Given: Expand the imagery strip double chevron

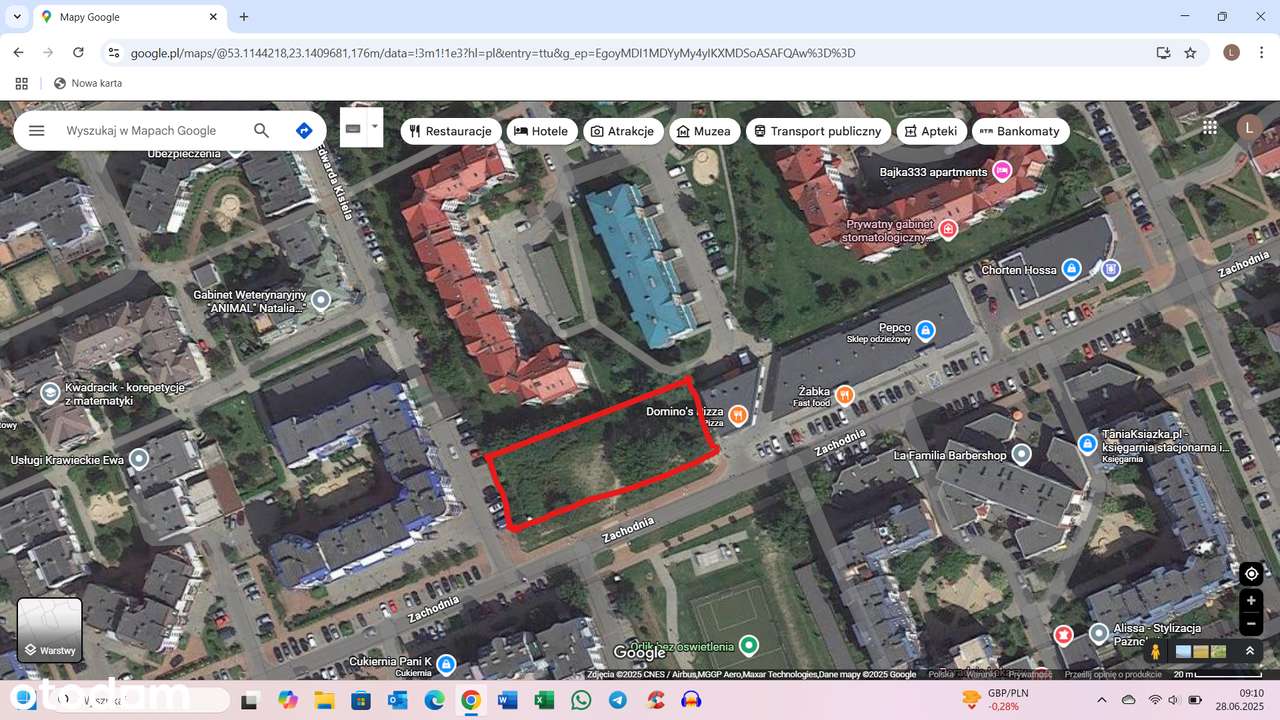Looking at the screenshot, I should (1249, 651).
